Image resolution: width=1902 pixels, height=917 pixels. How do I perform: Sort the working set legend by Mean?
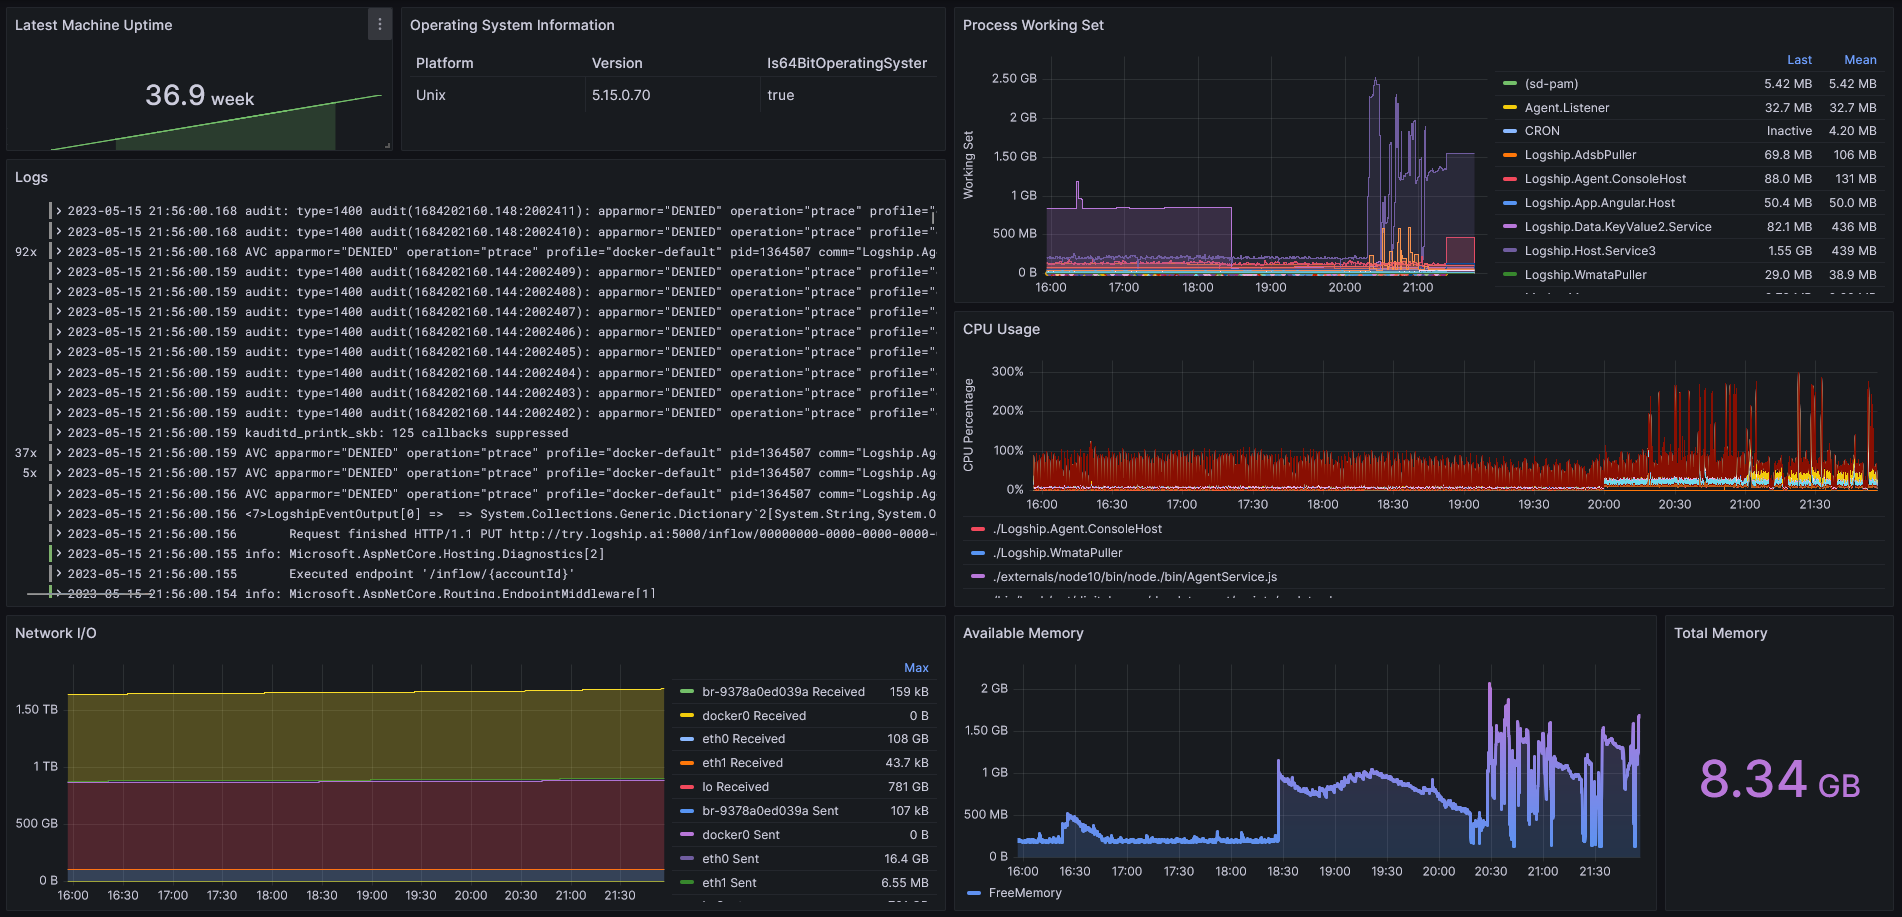click(1860, 60)
